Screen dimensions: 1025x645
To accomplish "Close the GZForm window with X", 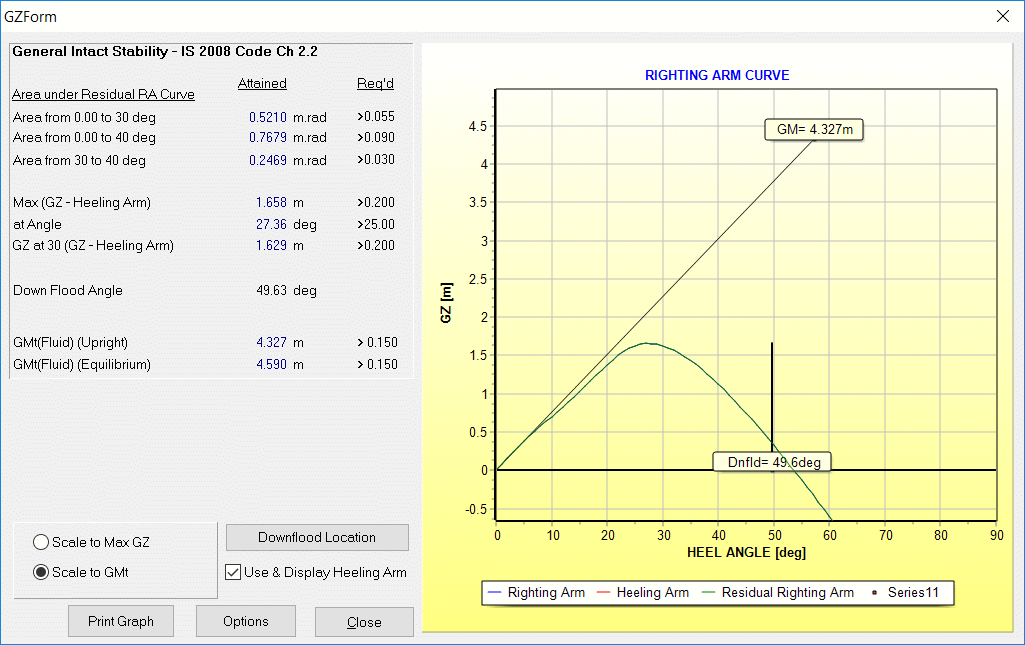I will pyautogui.click(x=1003, y=16).
